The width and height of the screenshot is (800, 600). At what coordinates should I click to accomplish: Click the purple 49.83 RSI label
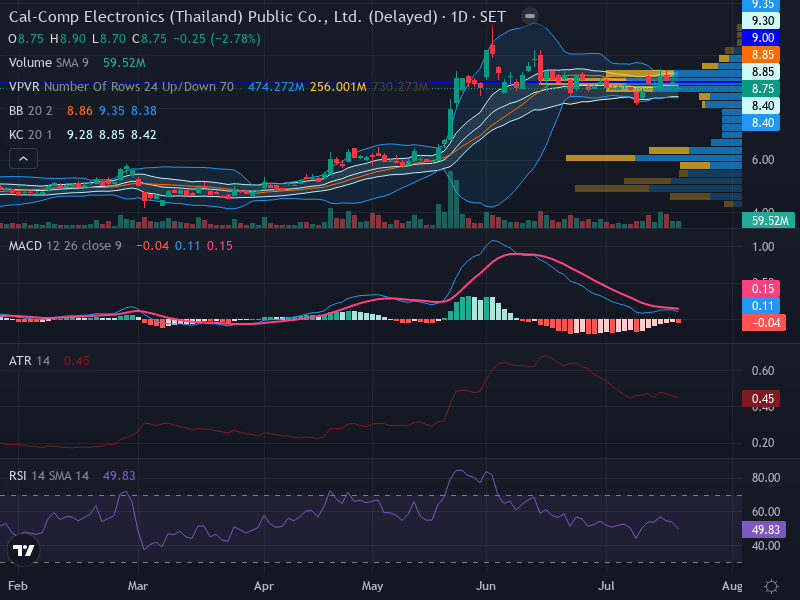(x=764, y=530)
